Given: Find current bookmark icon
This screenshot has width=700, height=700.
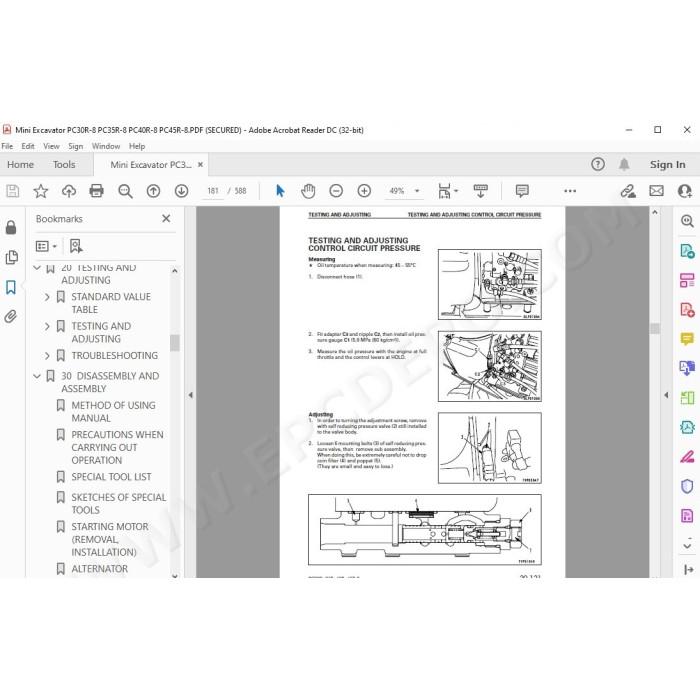Looking at the screenshot, I should point(76,246).
